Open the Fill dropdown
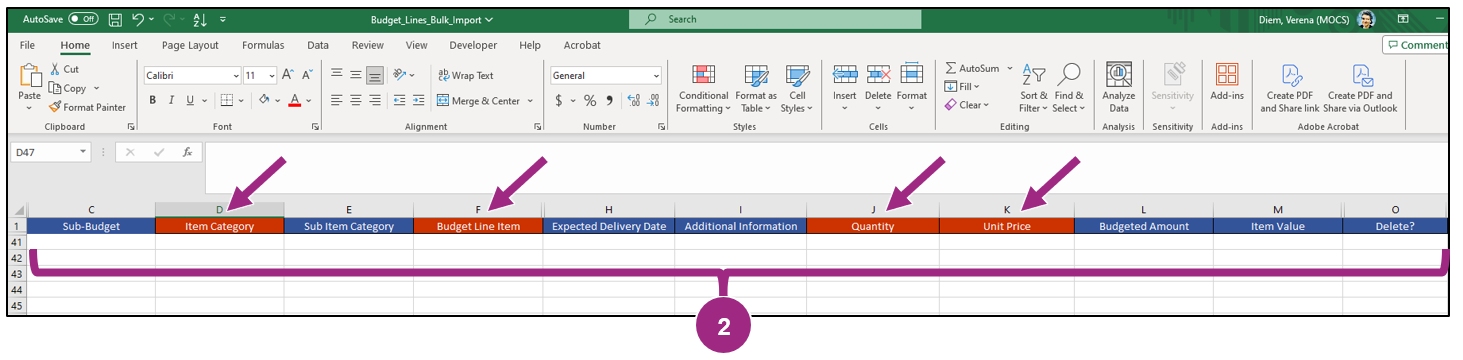The width and height of the screenshot is (1463, 360). pos(963,86)
